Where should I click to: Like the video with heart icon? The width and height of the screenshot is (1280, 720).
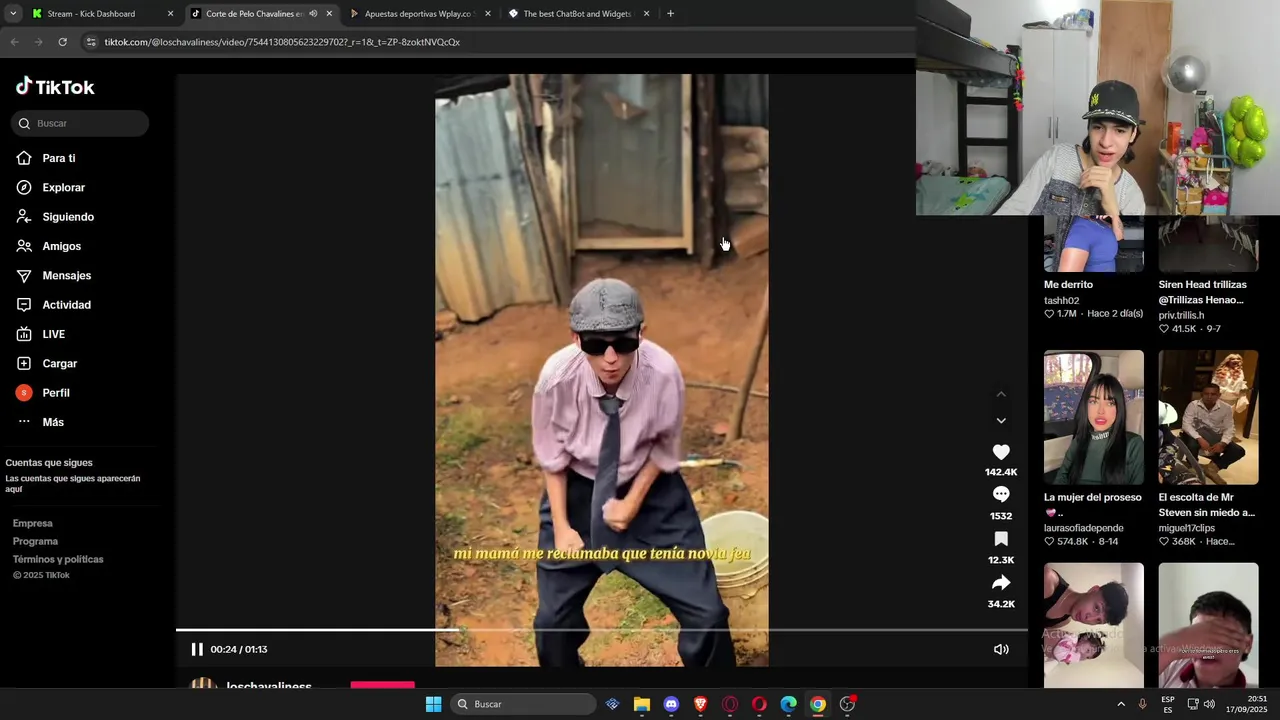coord(1001,452)
